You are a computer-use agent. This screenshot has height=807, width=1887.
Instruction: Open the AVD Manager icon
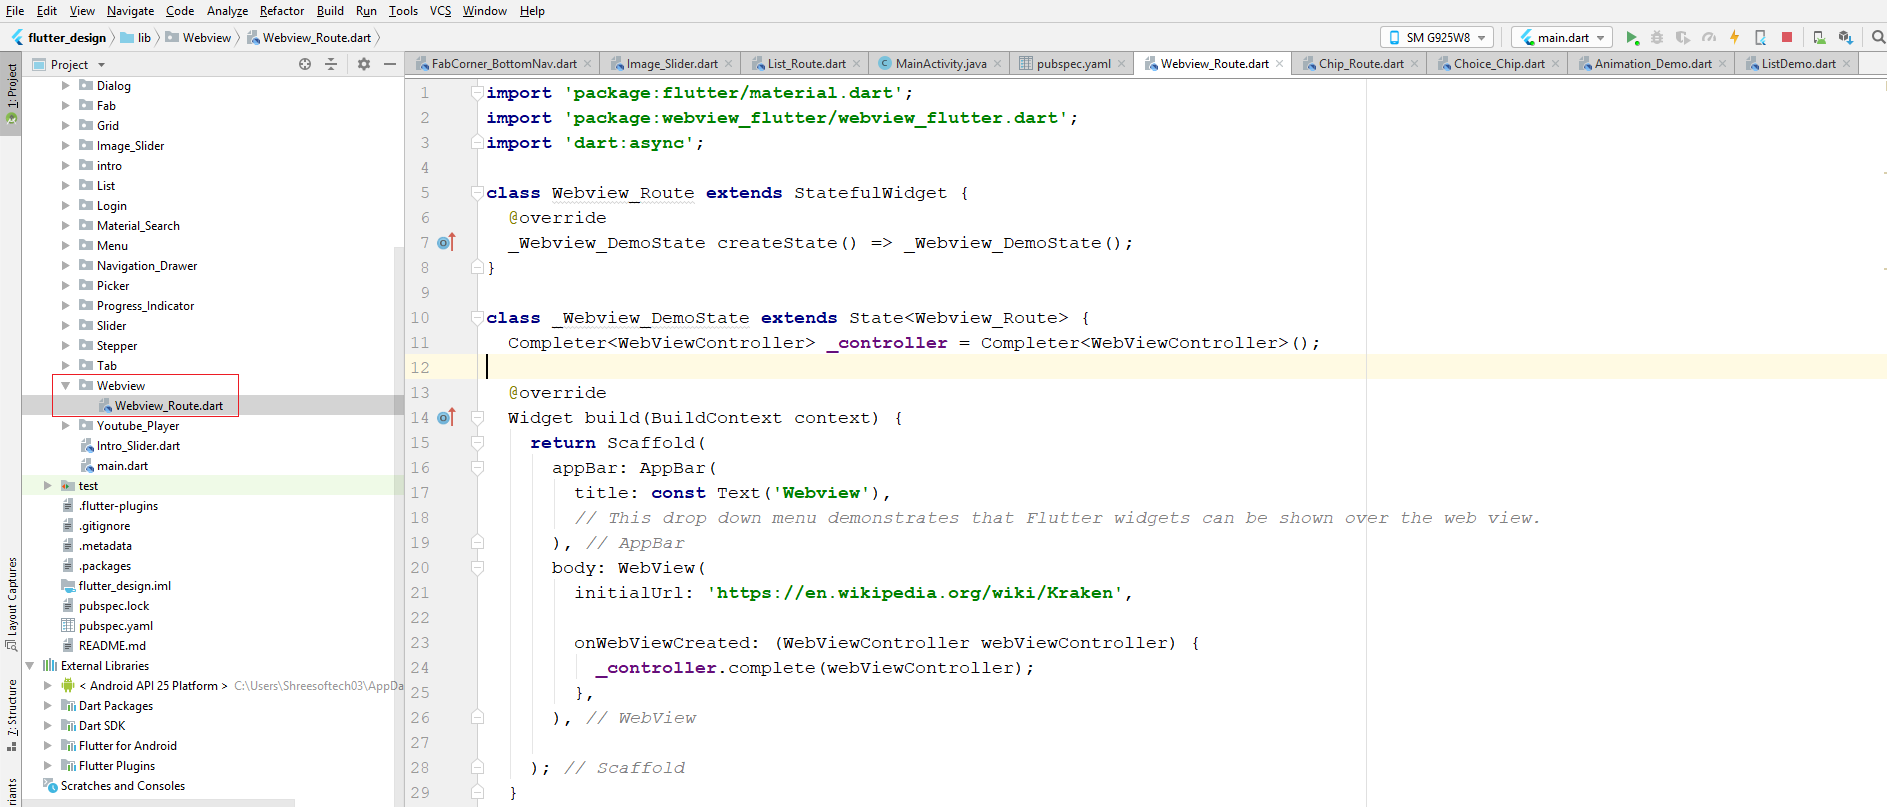point(1819,38)
